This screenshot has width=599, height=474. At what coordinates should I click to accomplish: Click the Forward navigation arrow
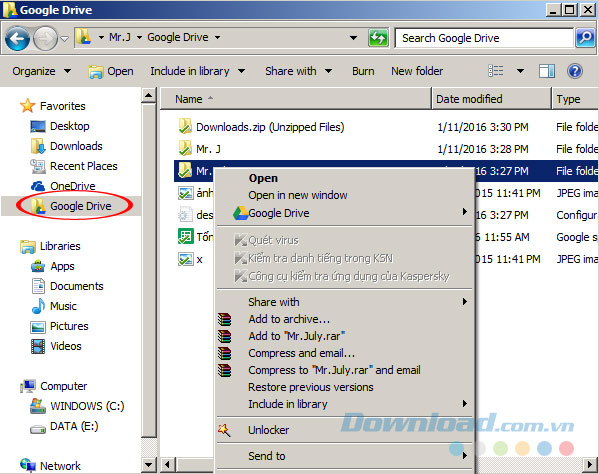pyautogui.click(x=45, y=39)
